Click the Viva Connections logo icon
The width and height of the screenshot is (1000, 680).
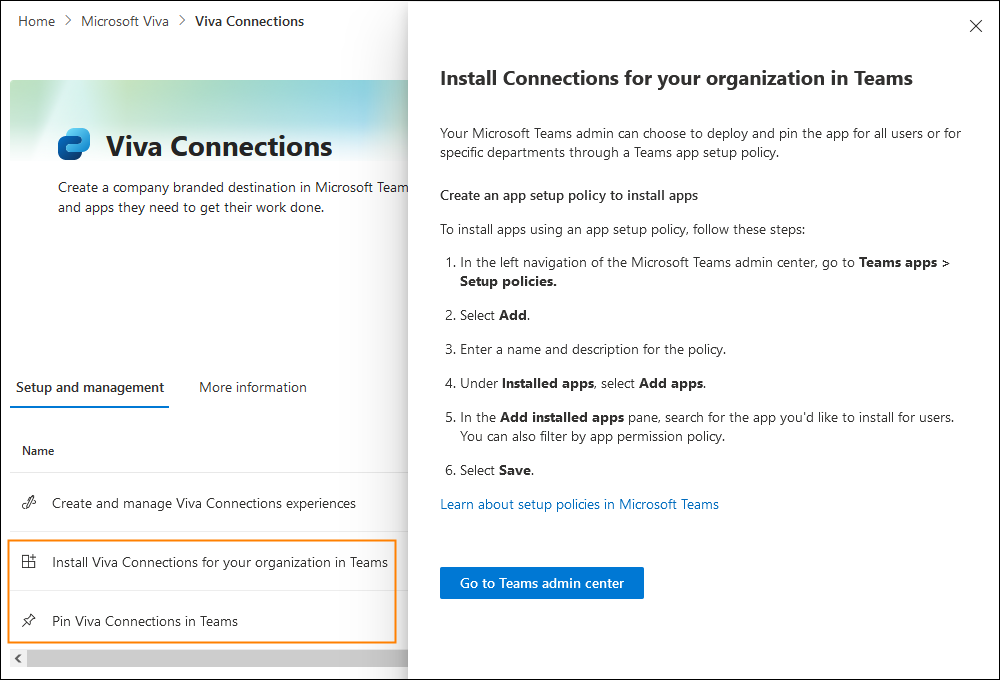74,144
